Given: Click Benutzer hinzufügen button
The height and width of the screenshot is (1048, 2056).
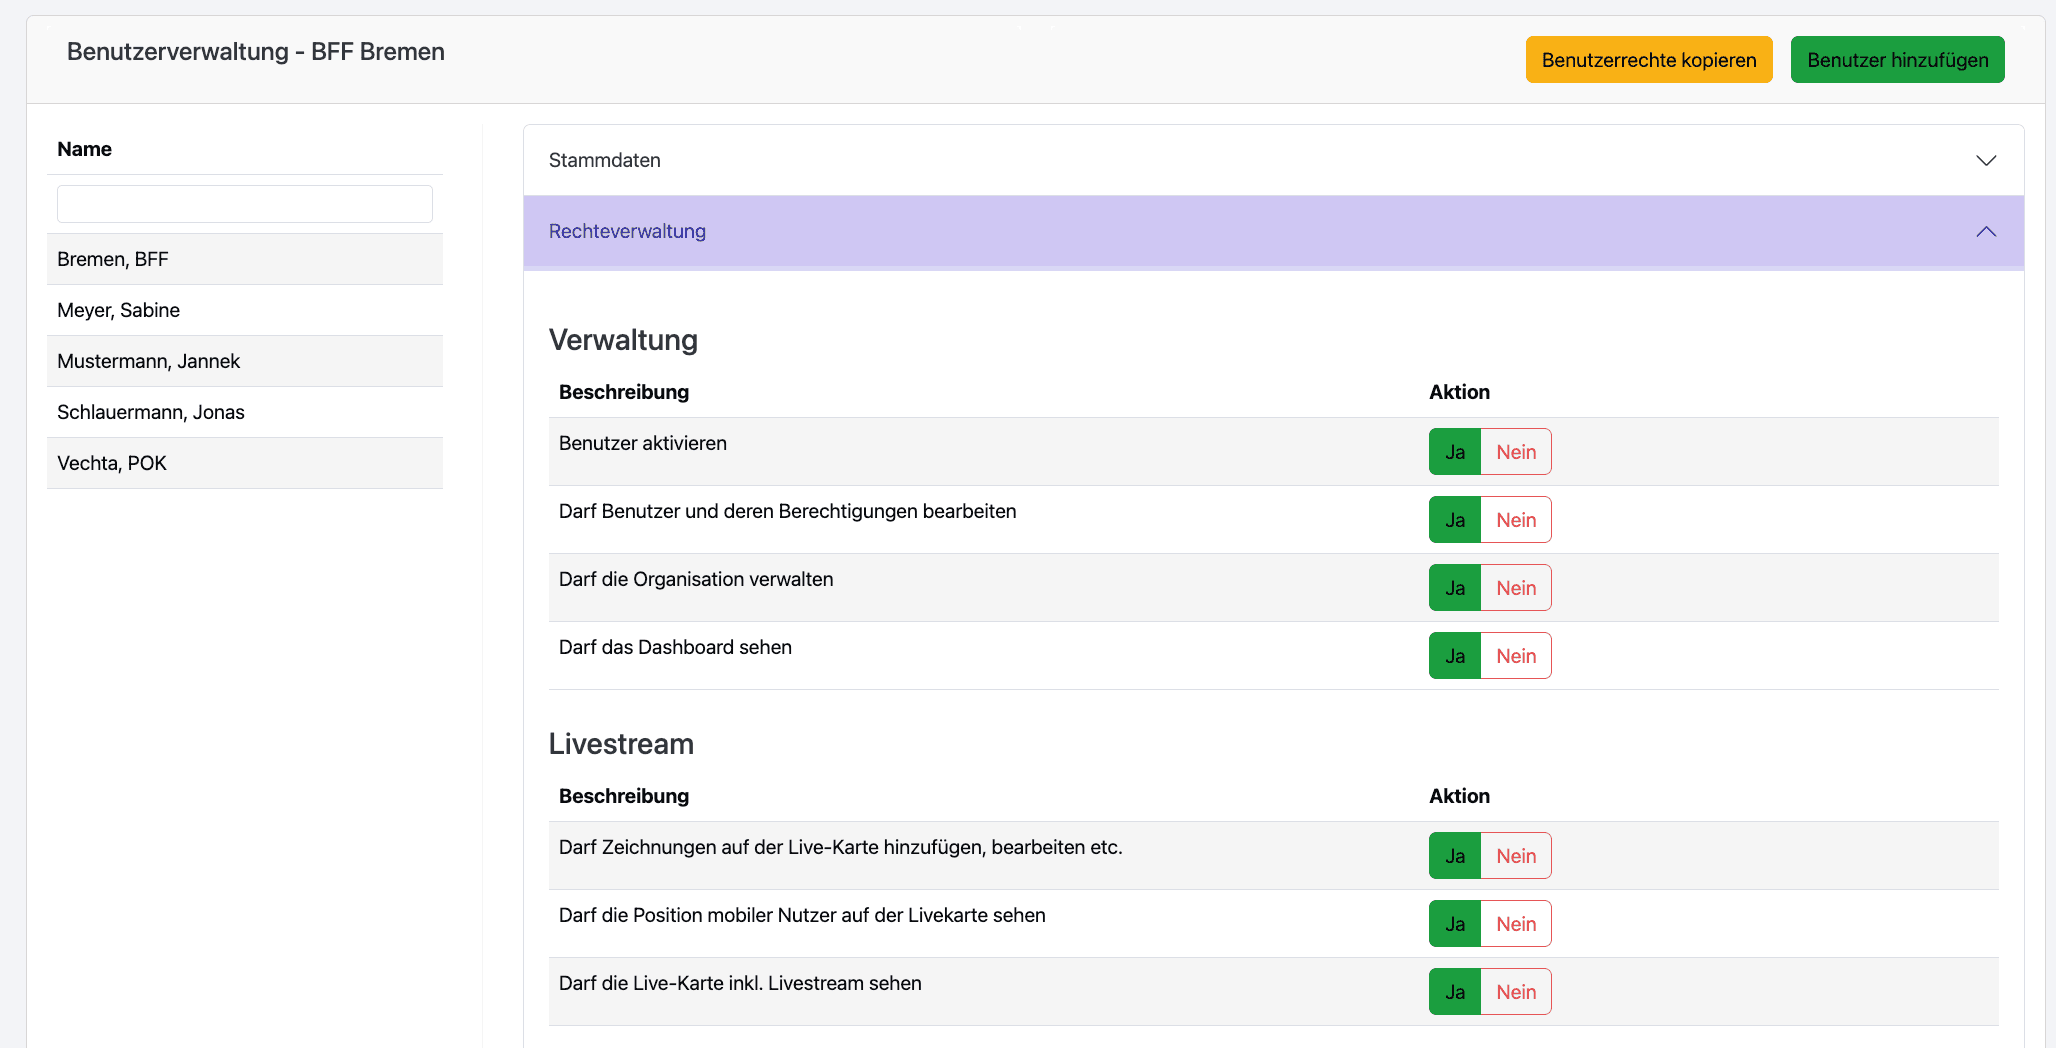Looking at the screenshot, I should (x=1897, y=60).
